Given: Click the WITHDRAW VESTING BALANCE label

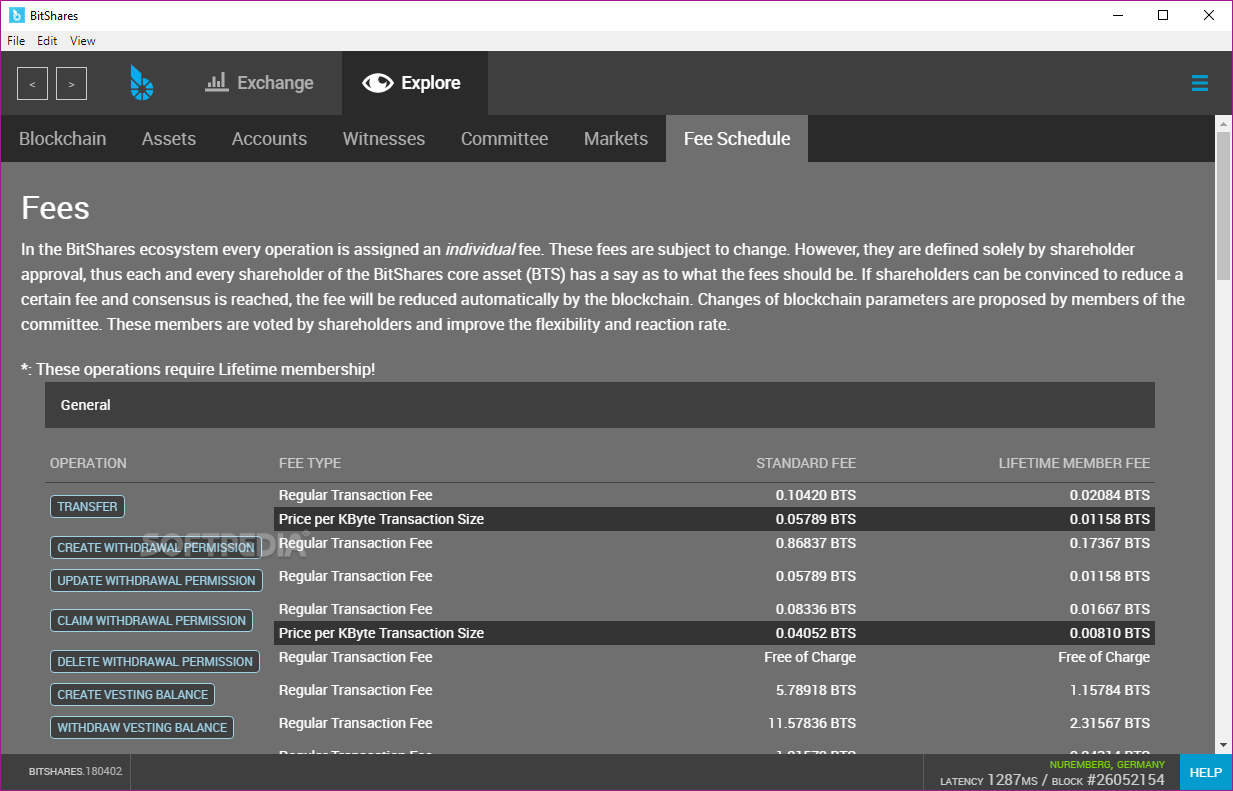Looking at the screenshot, I should pos(142,728).
